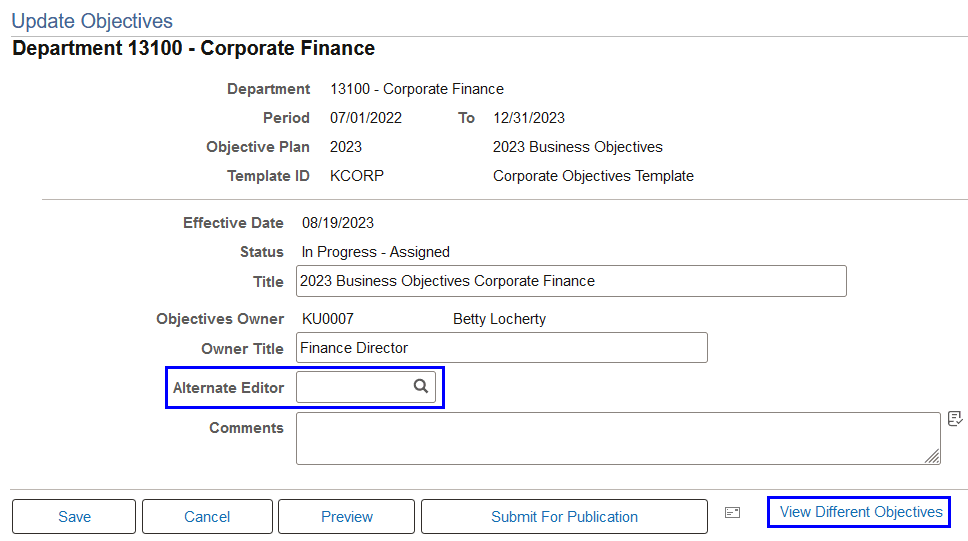Screen dimensions: 968x541
Task: Click the owner ID KU0007
Action: pos(328,319)
